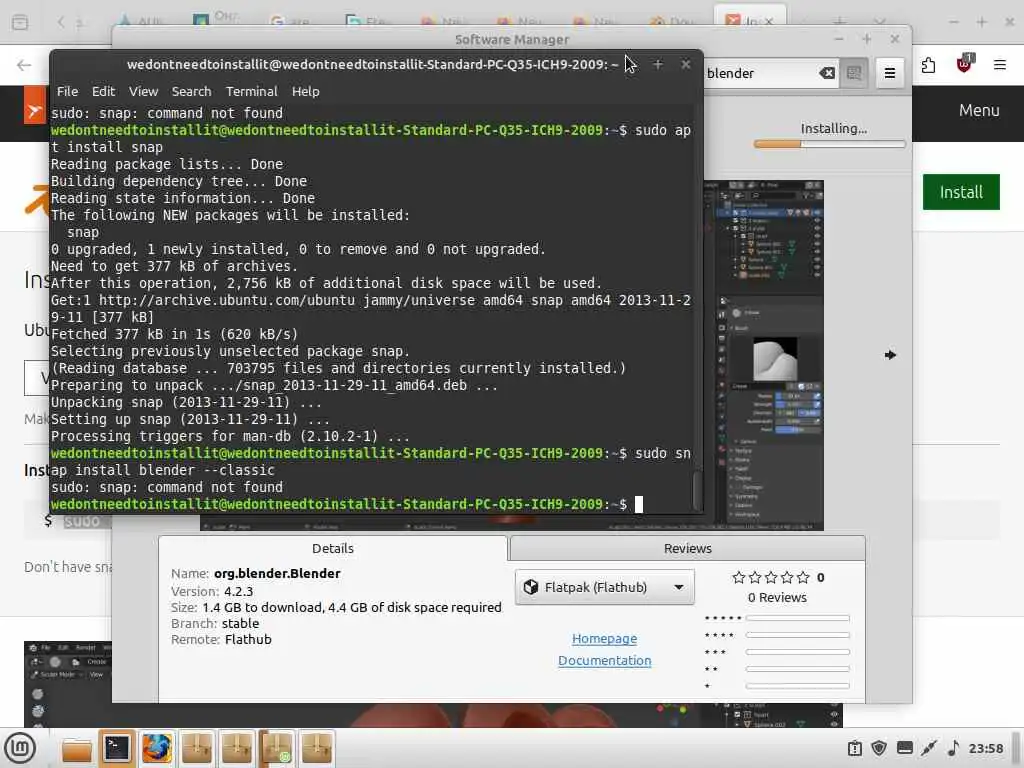Viewport: 1024px width, 768px height.
Task: Switch to the Reviews tab in Software Manager
Action: tap(687, 549)
